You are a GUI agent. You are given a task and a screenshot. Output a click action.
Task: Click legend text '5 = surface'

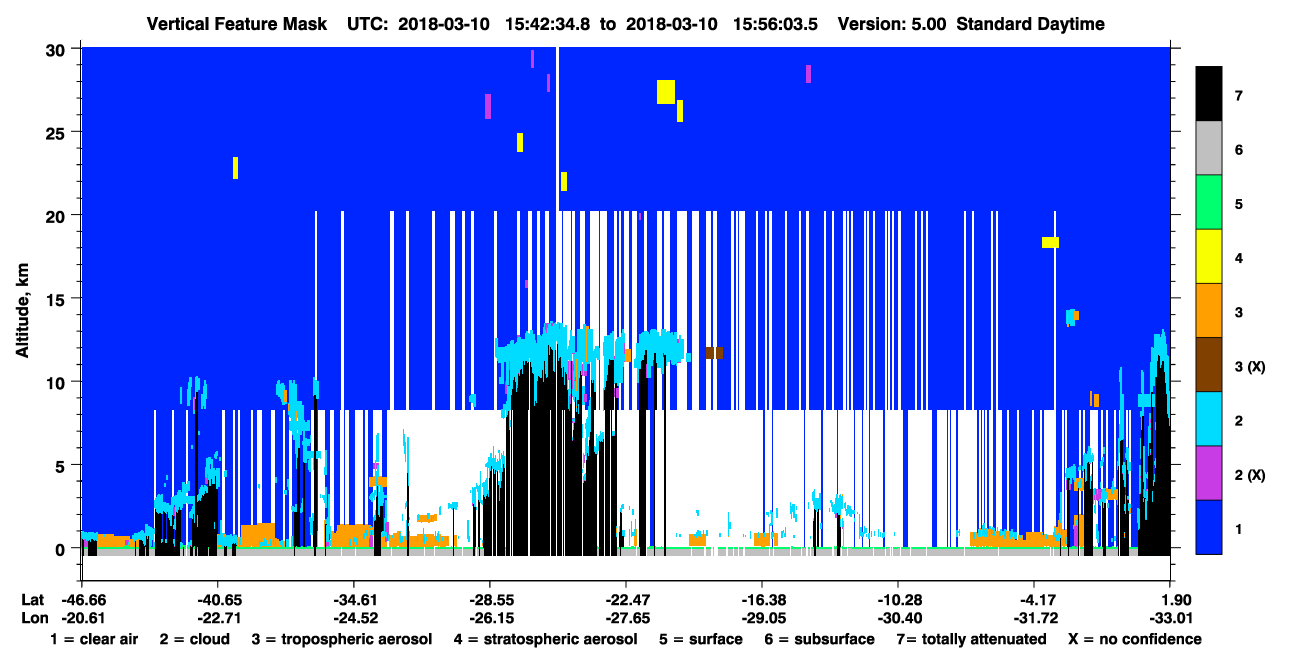click(x=700, y=639)
